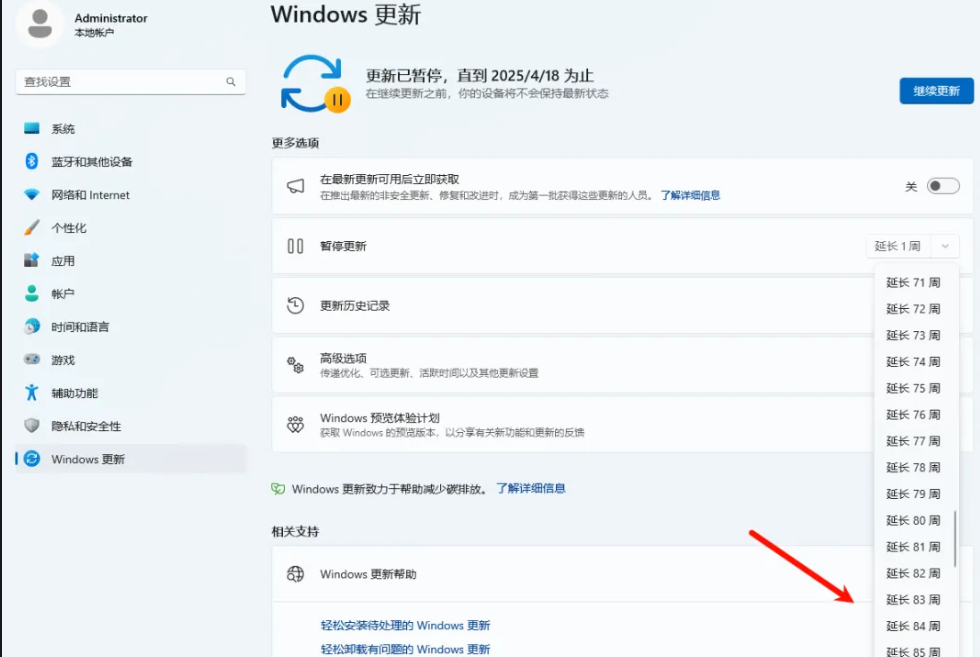
Task: Select 延长 74 周 from the list
Action: click(x=913, y=362)
